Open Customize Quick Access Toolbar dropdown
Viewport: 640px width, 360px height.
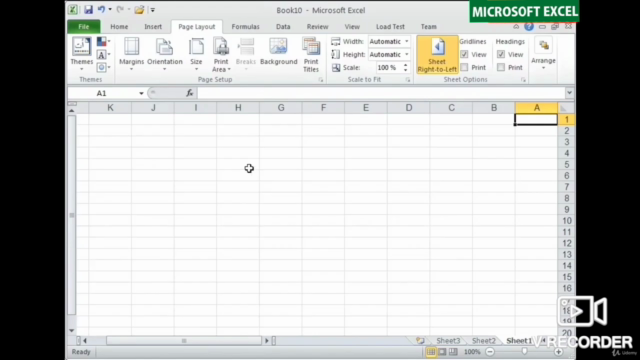pyautogui.click(x=153, y=10)
